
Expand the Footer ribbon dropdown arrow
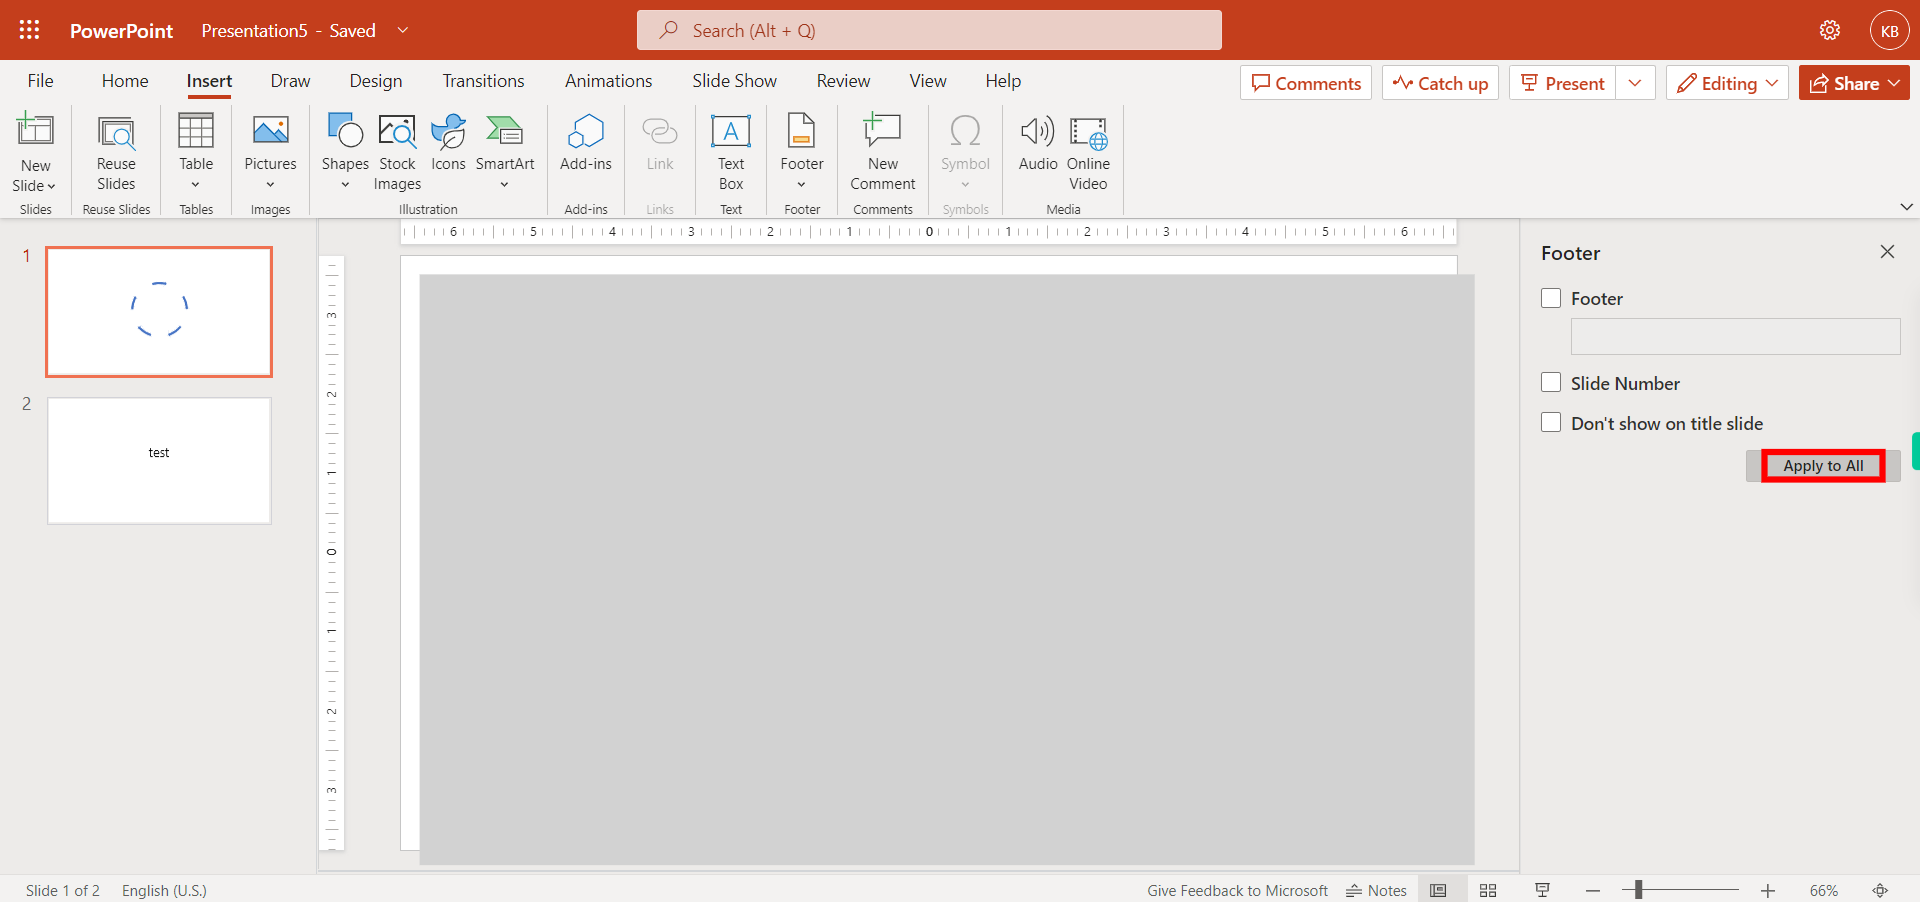pyautogui.click(x=801, y=184)
